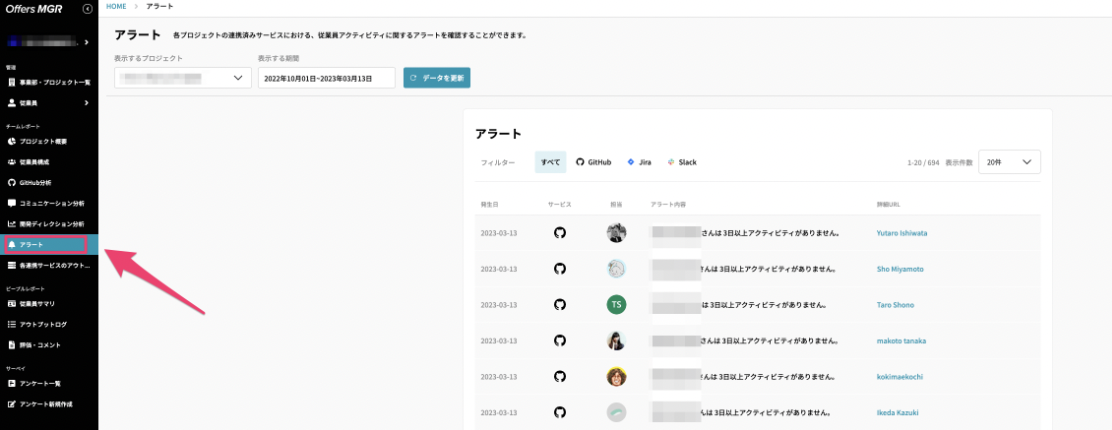Open the 表示するプロジェクト dropdown
The height and width of the screenshot is (430, 1112).
tap(183, 78)
